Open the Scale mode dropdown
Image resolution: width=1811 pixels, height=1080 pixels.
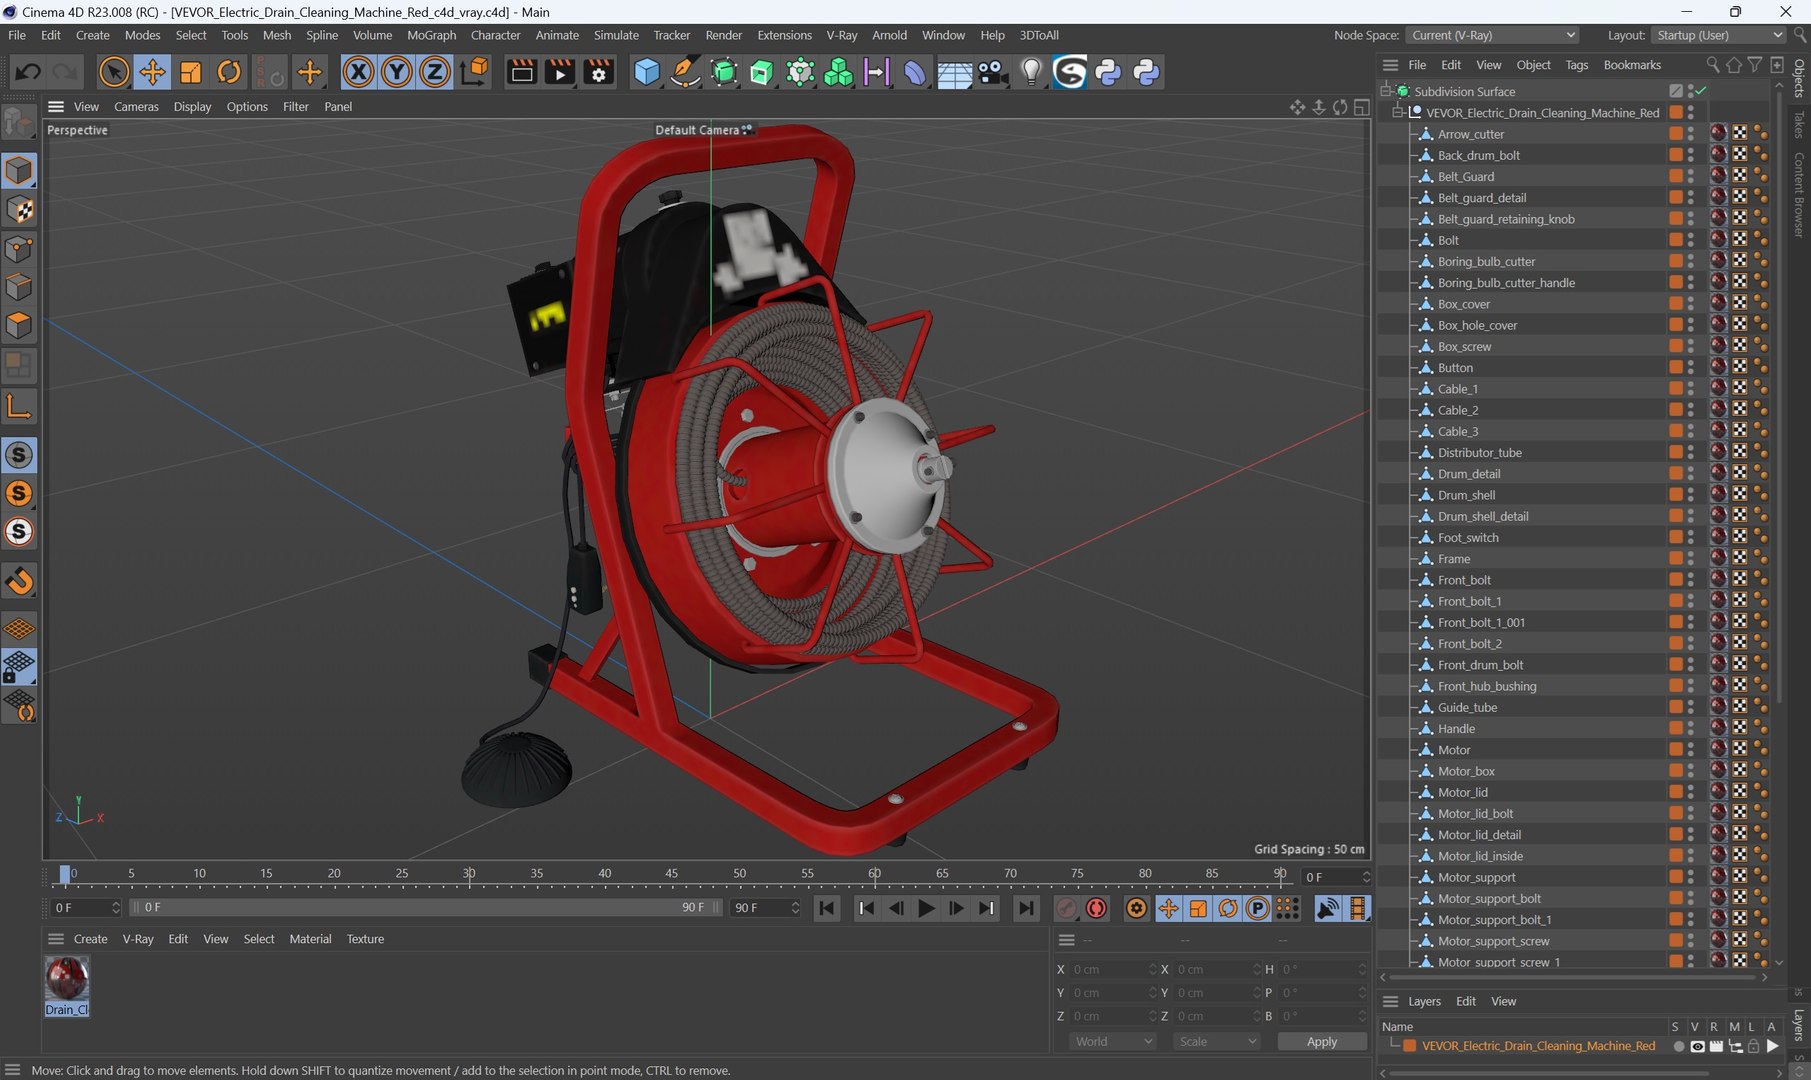[x=1217, y=1041]
